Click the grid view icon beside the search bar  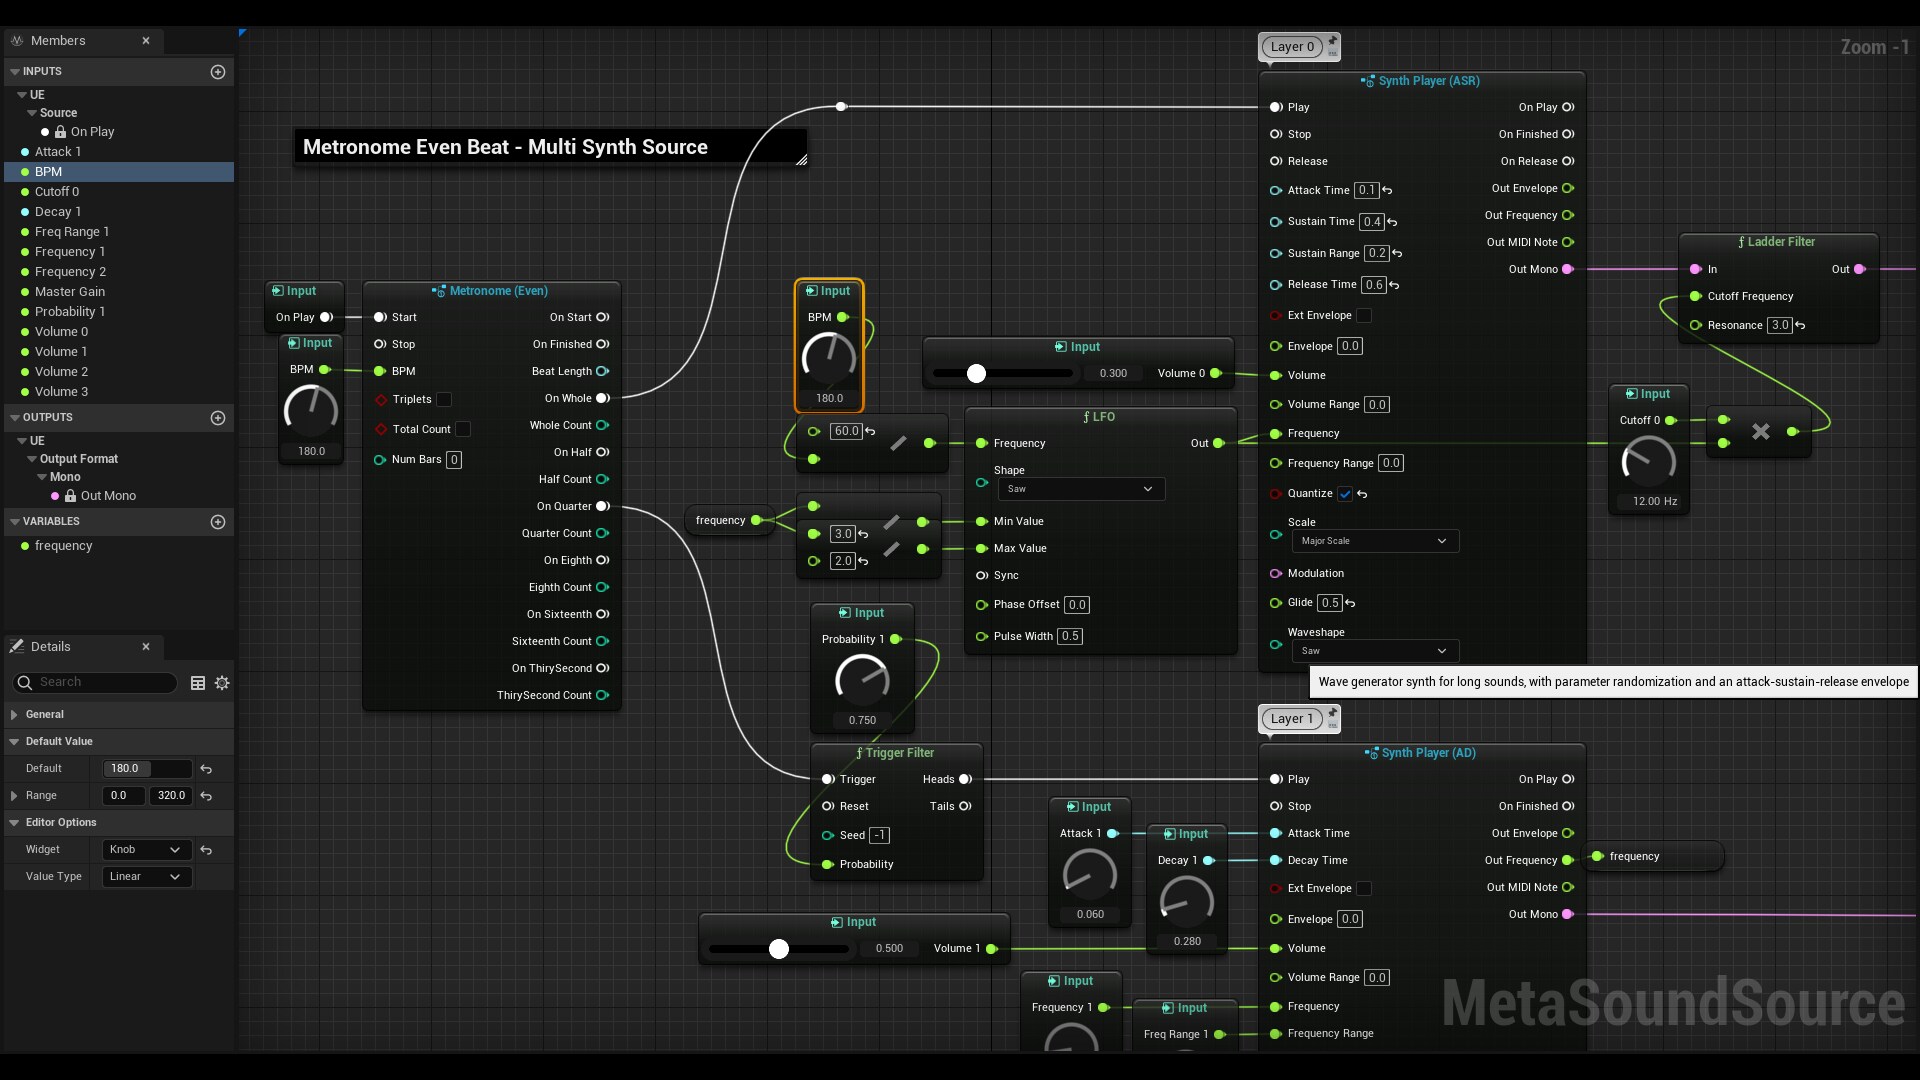197,683
